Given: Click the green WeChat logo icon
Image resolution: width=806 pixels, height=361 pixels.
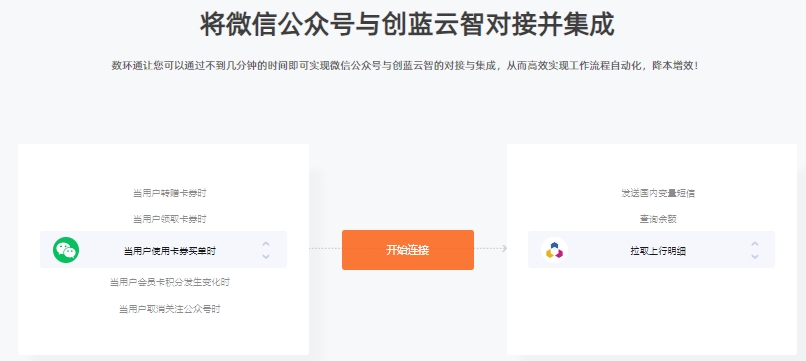Looking at the screenshot, I should coord(66,250).
